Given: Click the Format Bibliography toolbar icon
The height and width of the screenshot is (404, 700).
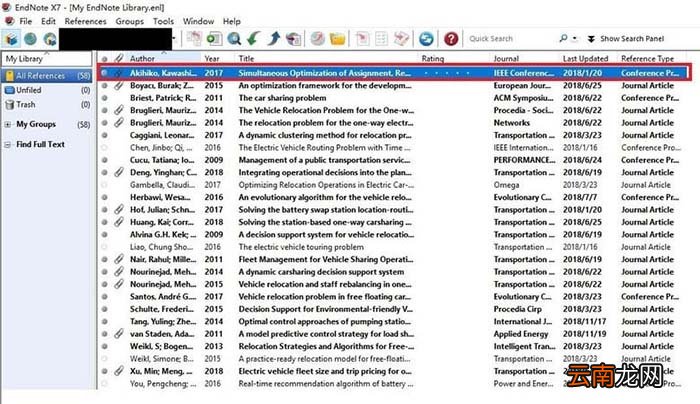Looking at the screenshot, I should (x=382, y=39).
